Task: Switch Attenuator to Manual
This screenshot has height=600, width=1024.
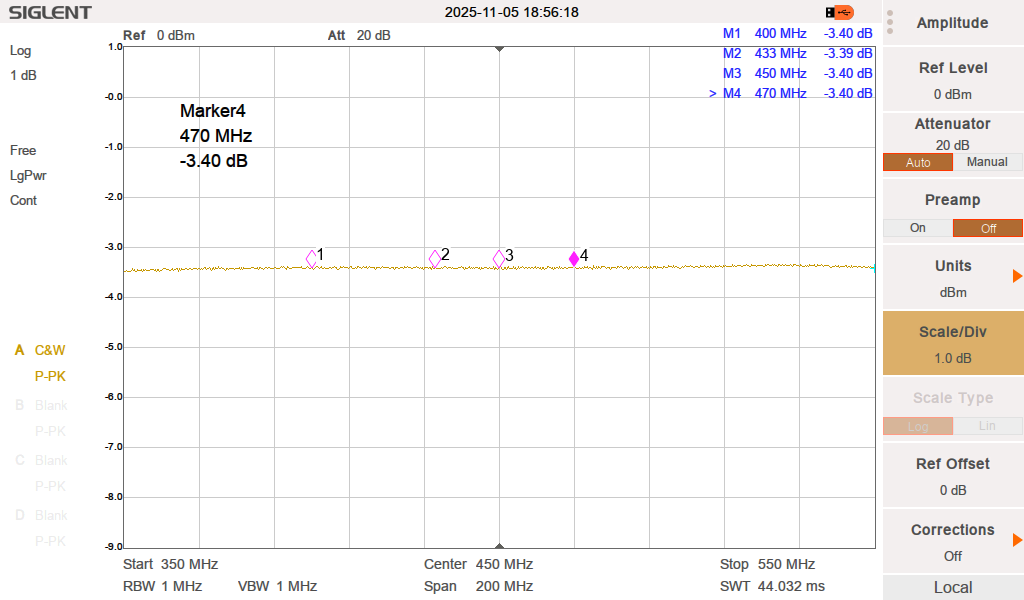Action: pos(987,162)
